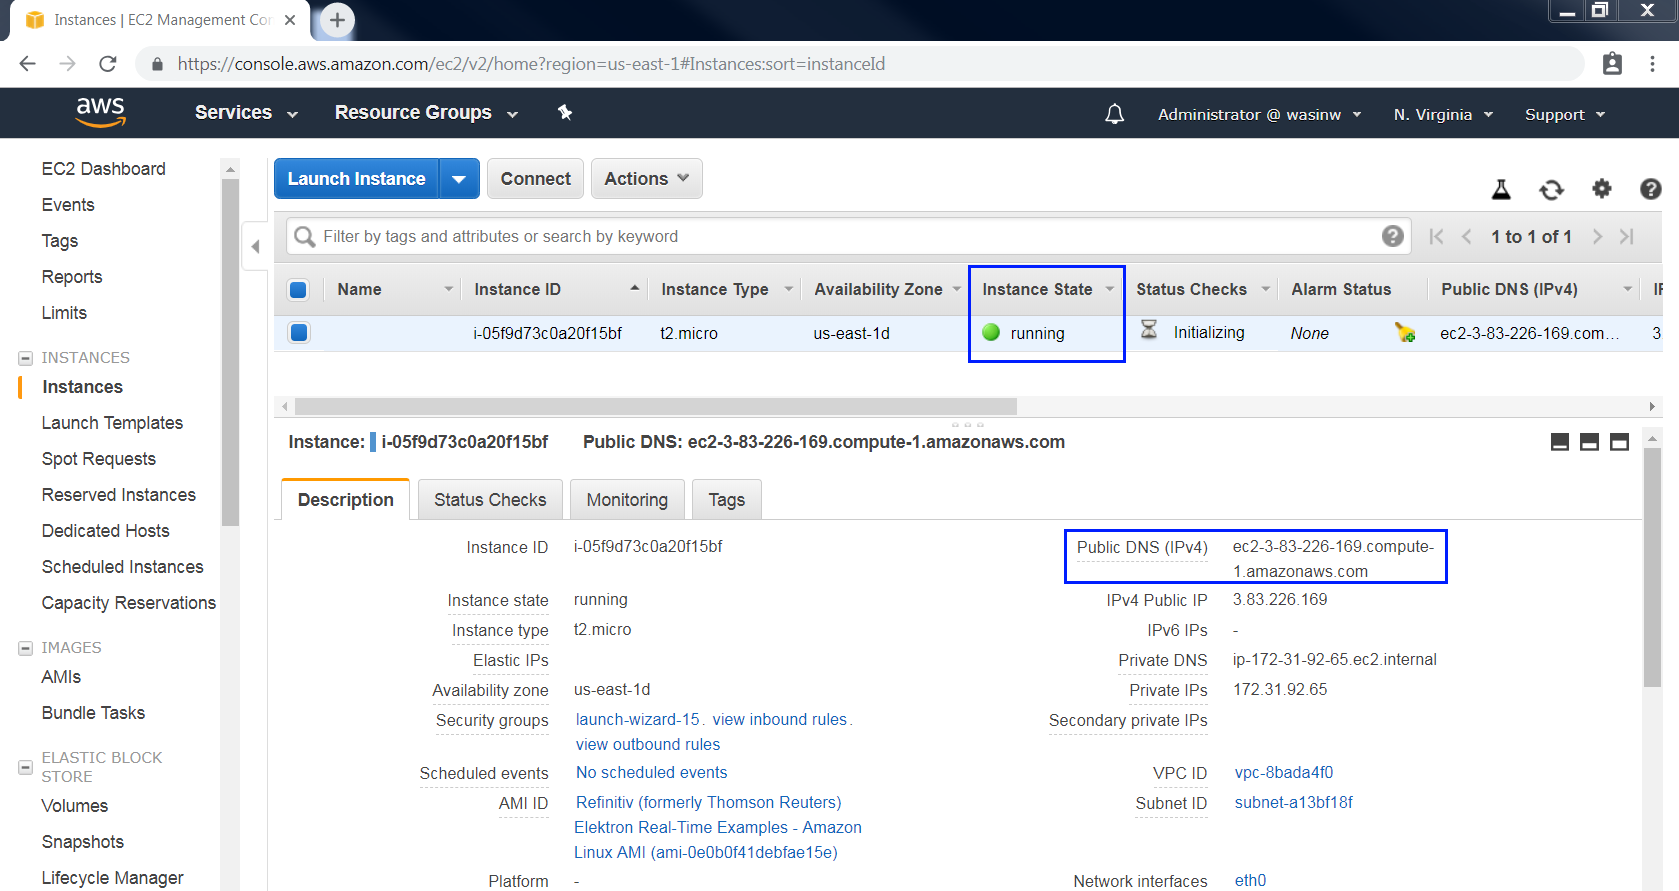Click the notifications bell icon
This screenshot has width=1679, height=891.
point(1114,114)
